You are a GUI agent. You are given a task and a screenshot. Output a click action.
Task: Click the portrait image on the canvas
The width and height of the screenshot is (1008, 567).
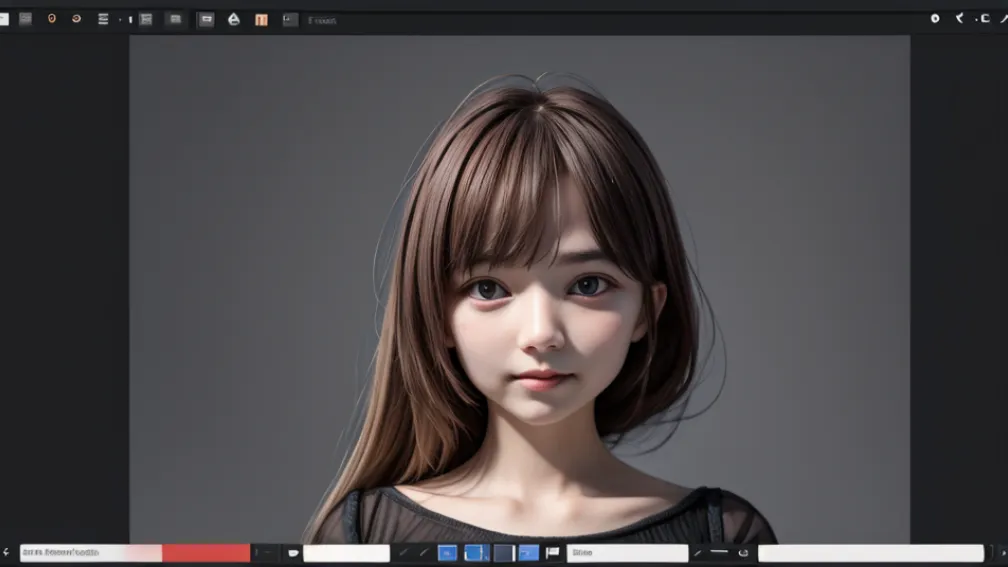pos(519,289)
